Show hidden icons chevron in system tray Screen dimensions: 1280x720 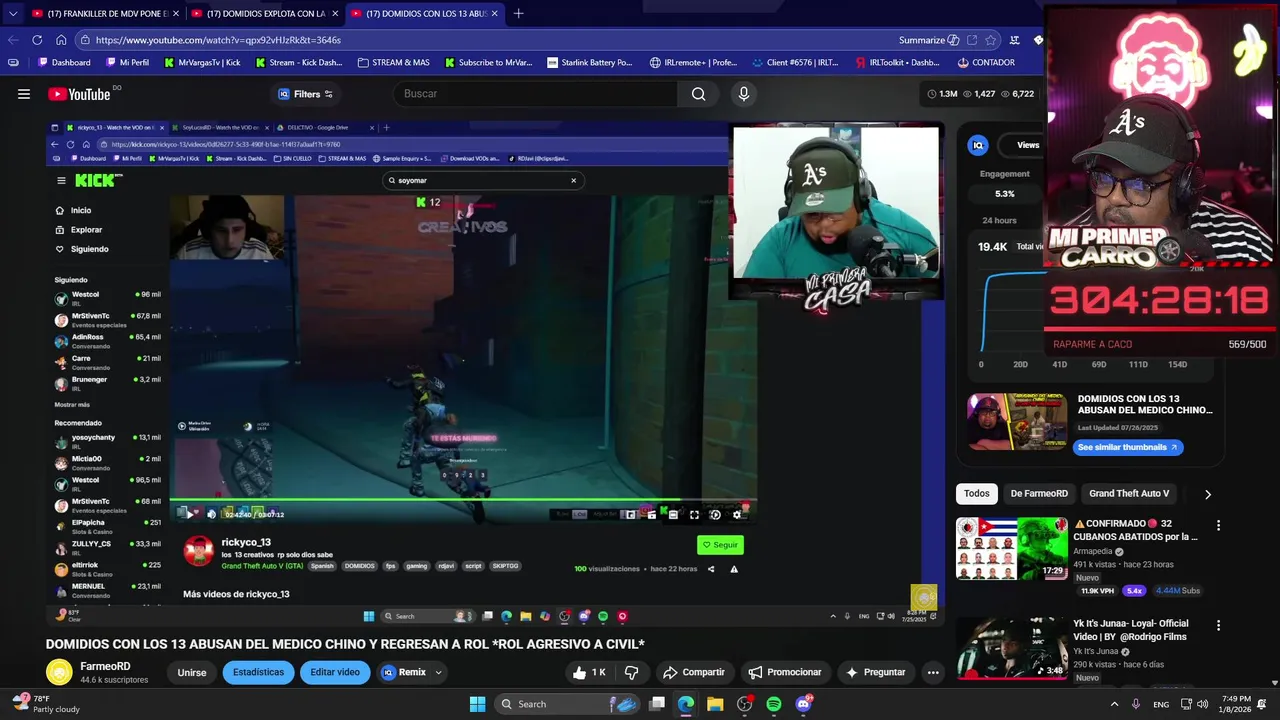(1114, 704)
